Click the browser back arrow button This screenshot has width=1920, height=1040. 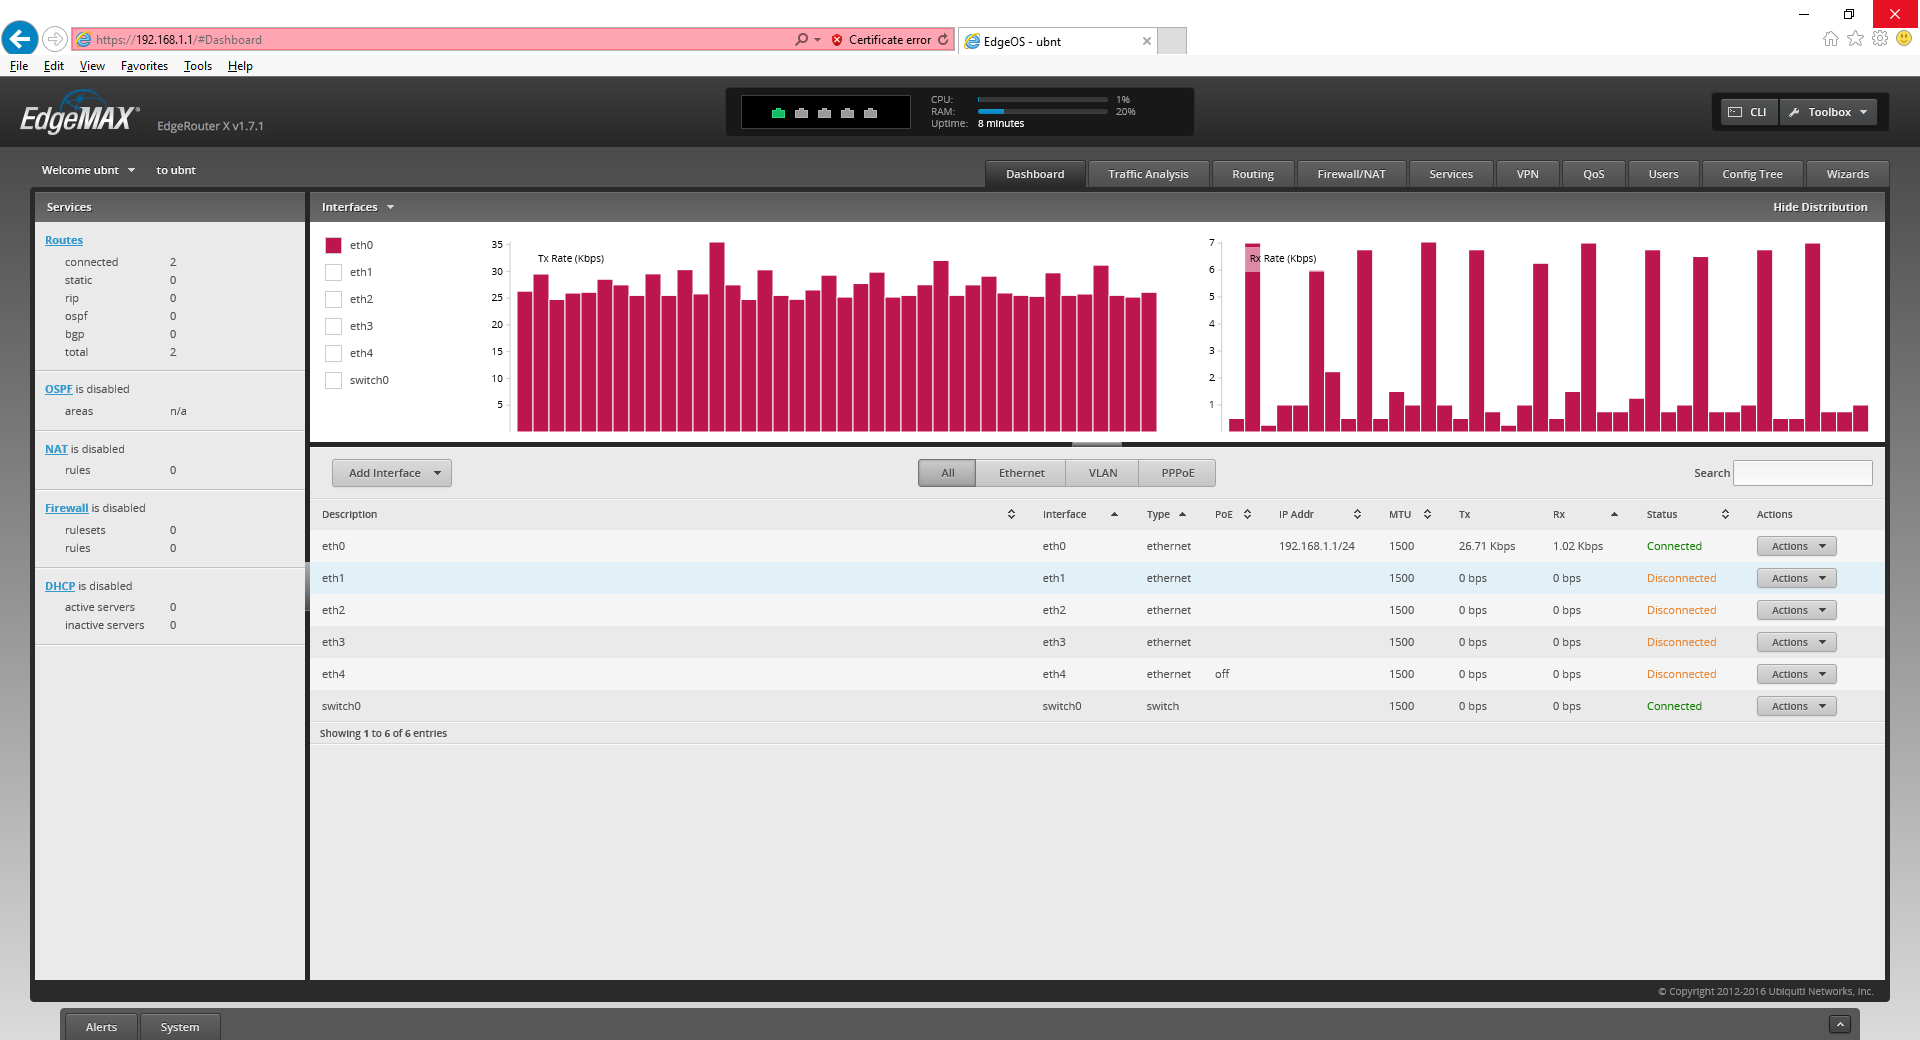20,39
